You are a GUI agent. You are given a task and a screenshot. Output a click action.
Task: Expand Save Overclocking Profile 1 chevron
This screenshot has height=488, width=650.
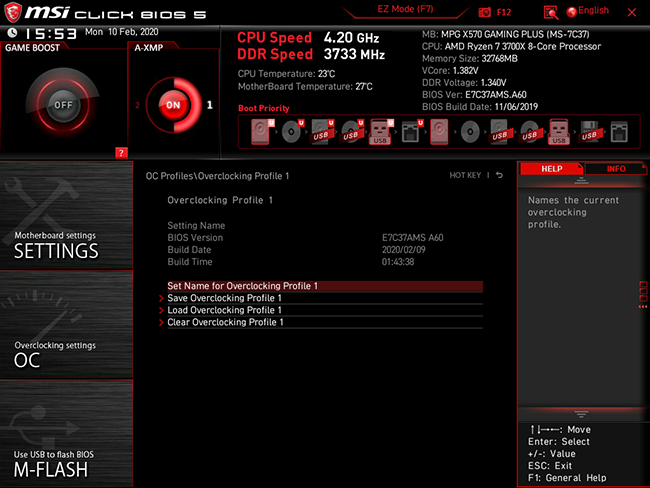(161, 298)
